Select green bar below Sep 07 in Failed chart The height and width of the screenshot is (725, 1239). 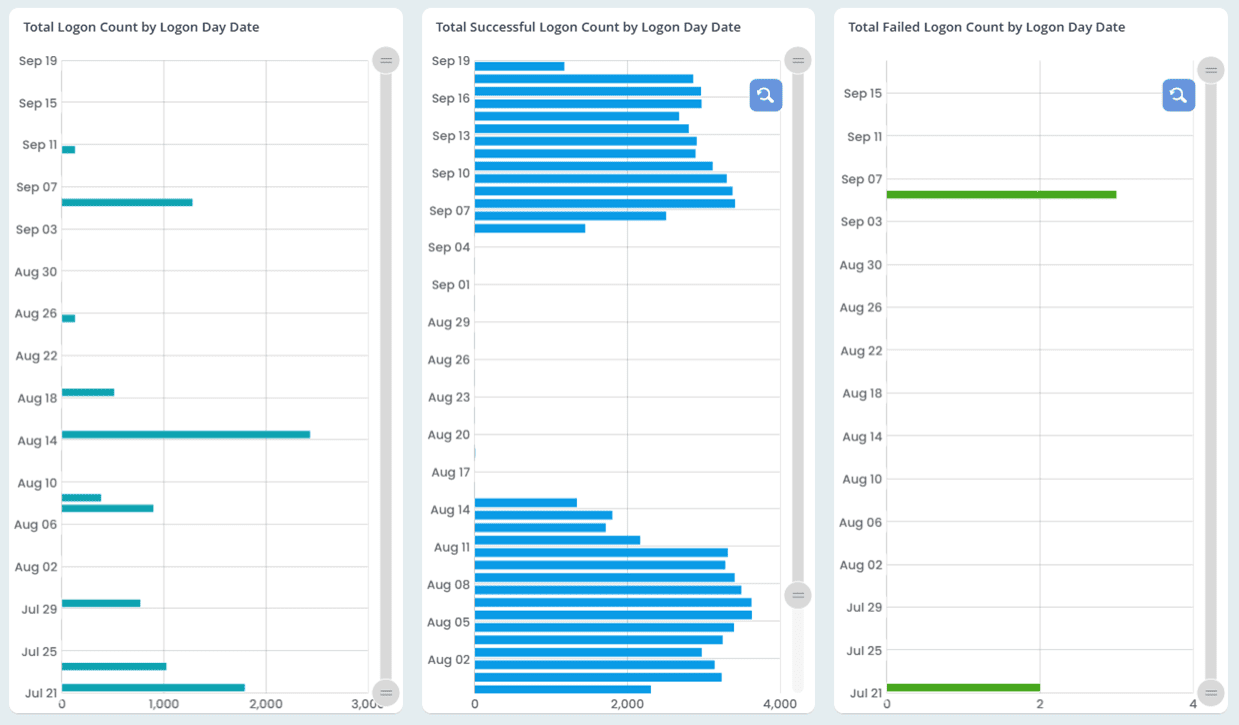point(1000,195)
